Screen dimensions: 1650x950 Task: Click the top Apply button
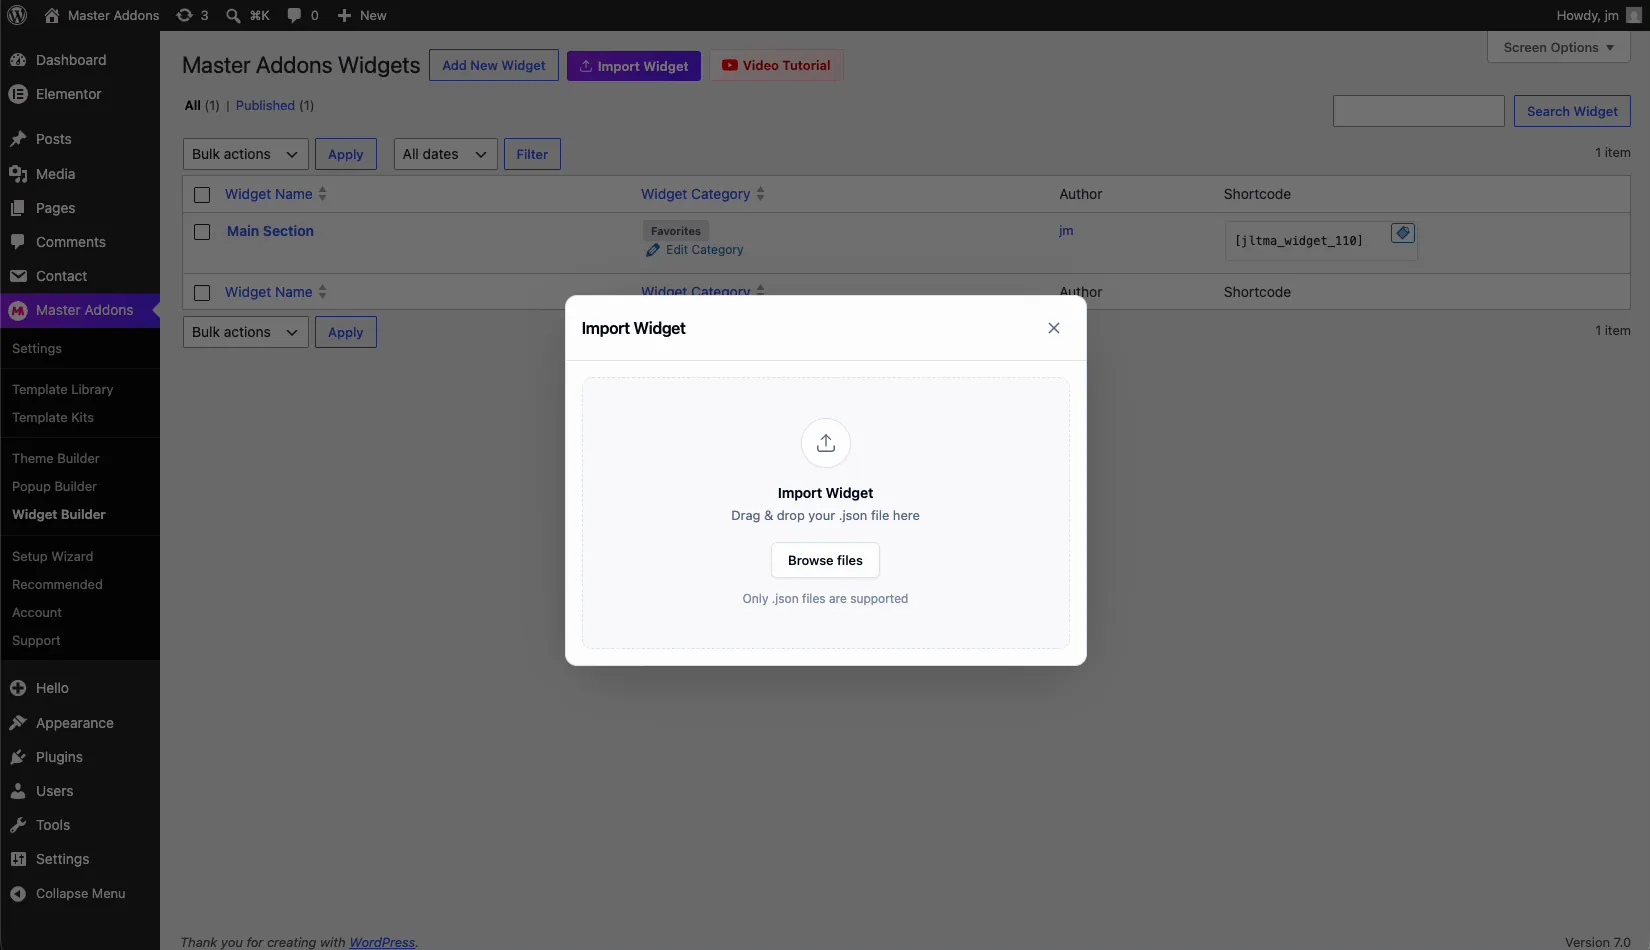pos(346,154)
